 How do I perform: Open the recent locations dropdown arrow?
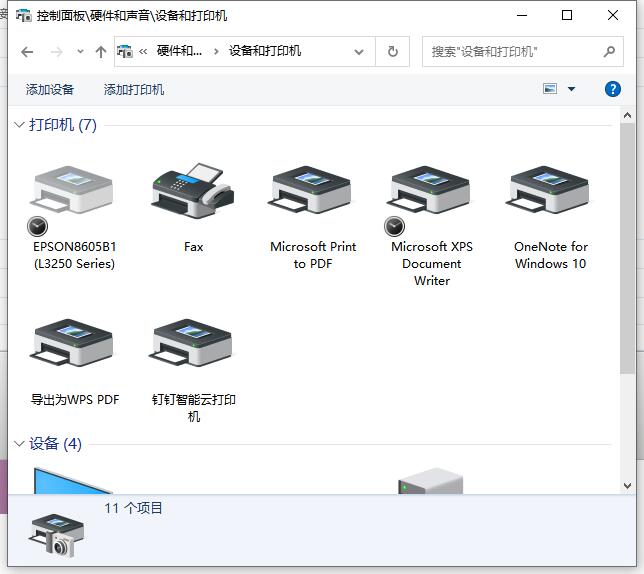point(80,52)
